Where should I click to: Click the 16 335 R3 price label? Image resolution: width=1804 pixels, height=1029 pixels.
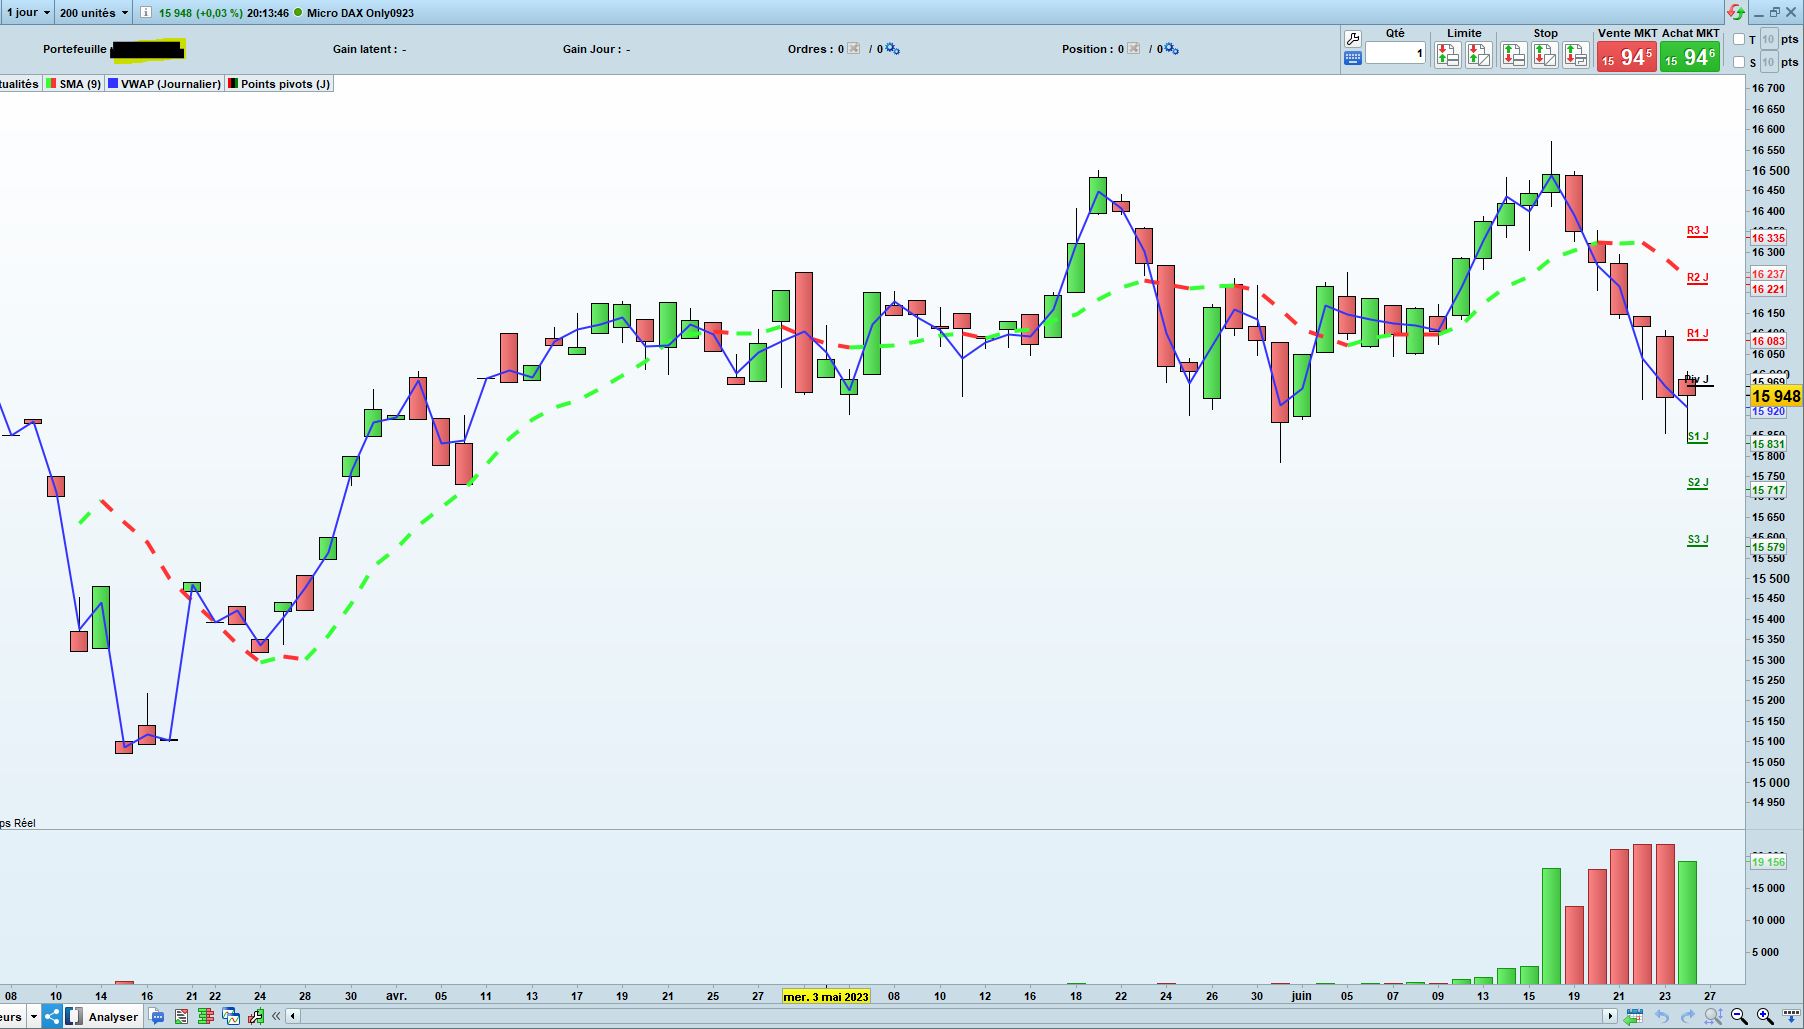click(x=1768, y=238)
